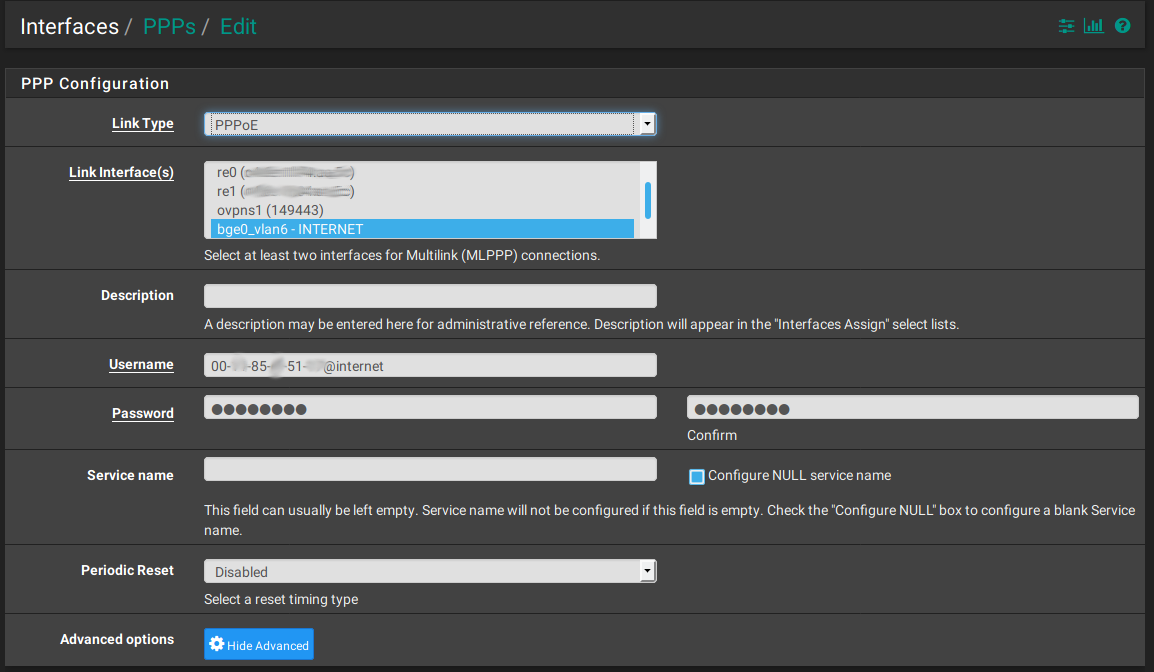The height and width of the screenshot is (672, 1154).
Task: Click the bar chart monitoring icon
Action: coord(1093,26)
